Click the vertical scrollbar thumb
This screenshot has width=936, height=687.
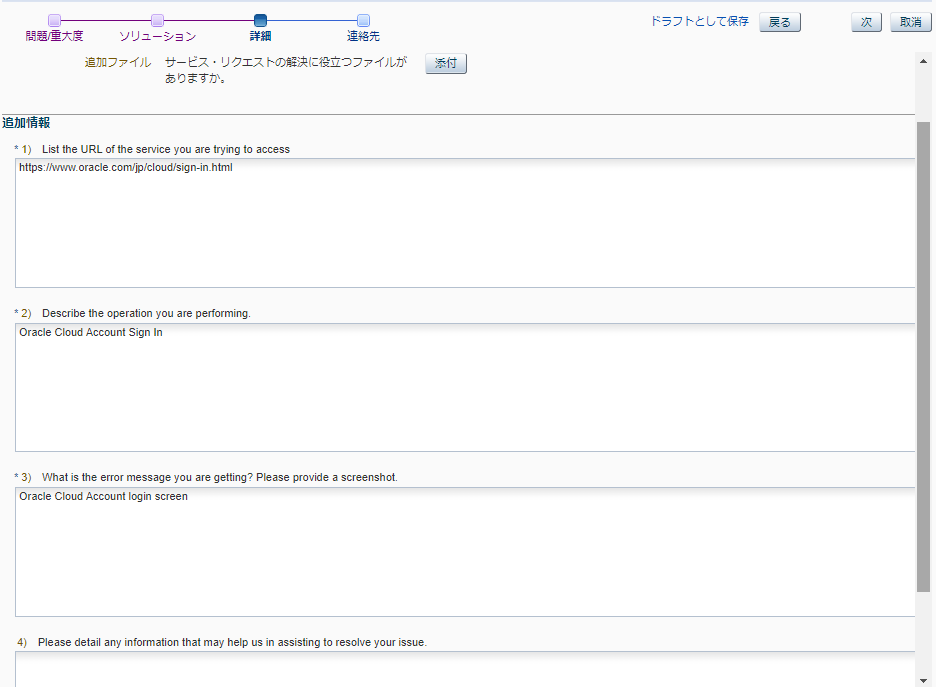[923, 357]
